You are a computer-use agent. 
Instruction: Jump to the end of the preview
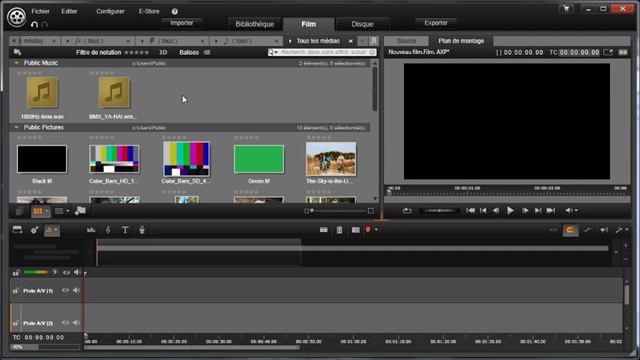point(551,211)
